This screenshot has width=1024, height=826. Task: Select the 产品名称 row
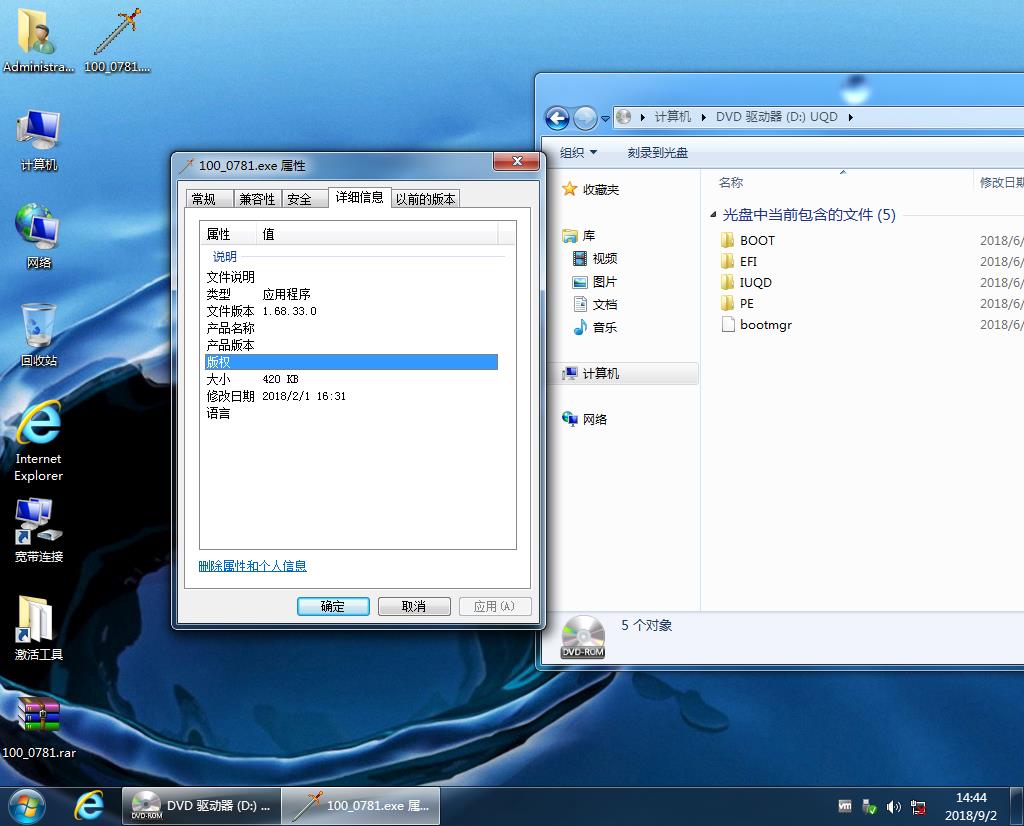351,328
